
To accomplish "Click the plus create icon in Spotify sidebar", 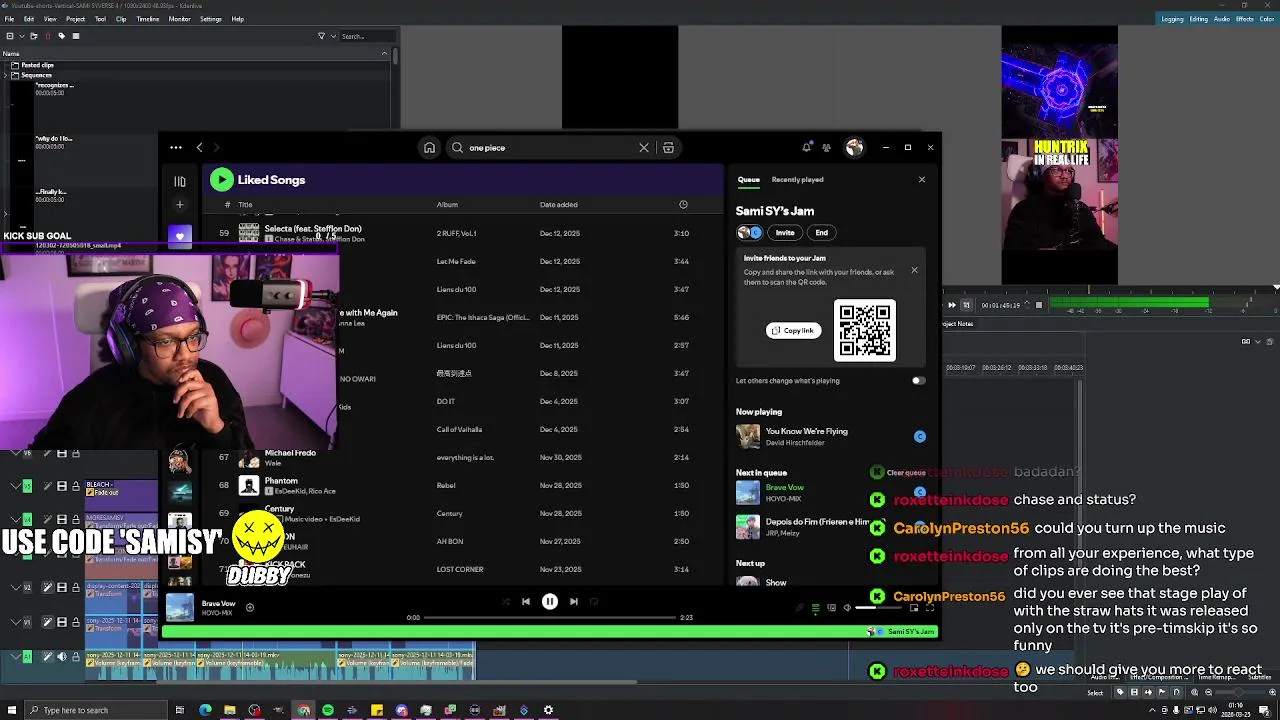I will click(x=180, y=205).
